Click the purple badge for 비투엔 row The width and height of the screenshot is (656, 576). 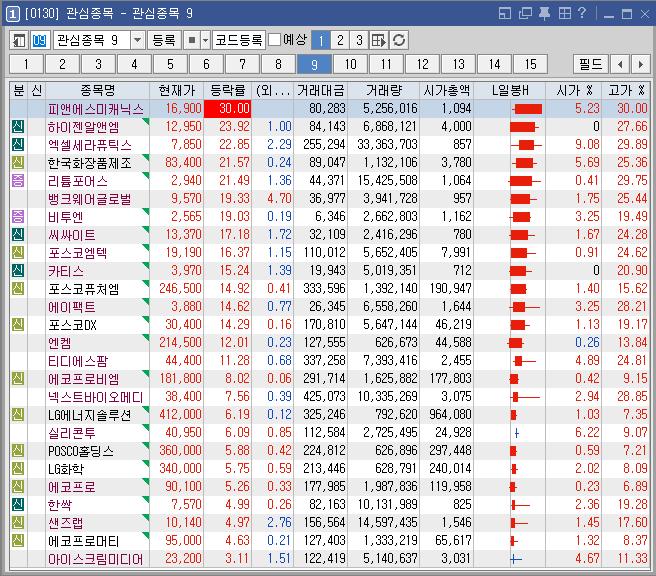click(18, 216)
